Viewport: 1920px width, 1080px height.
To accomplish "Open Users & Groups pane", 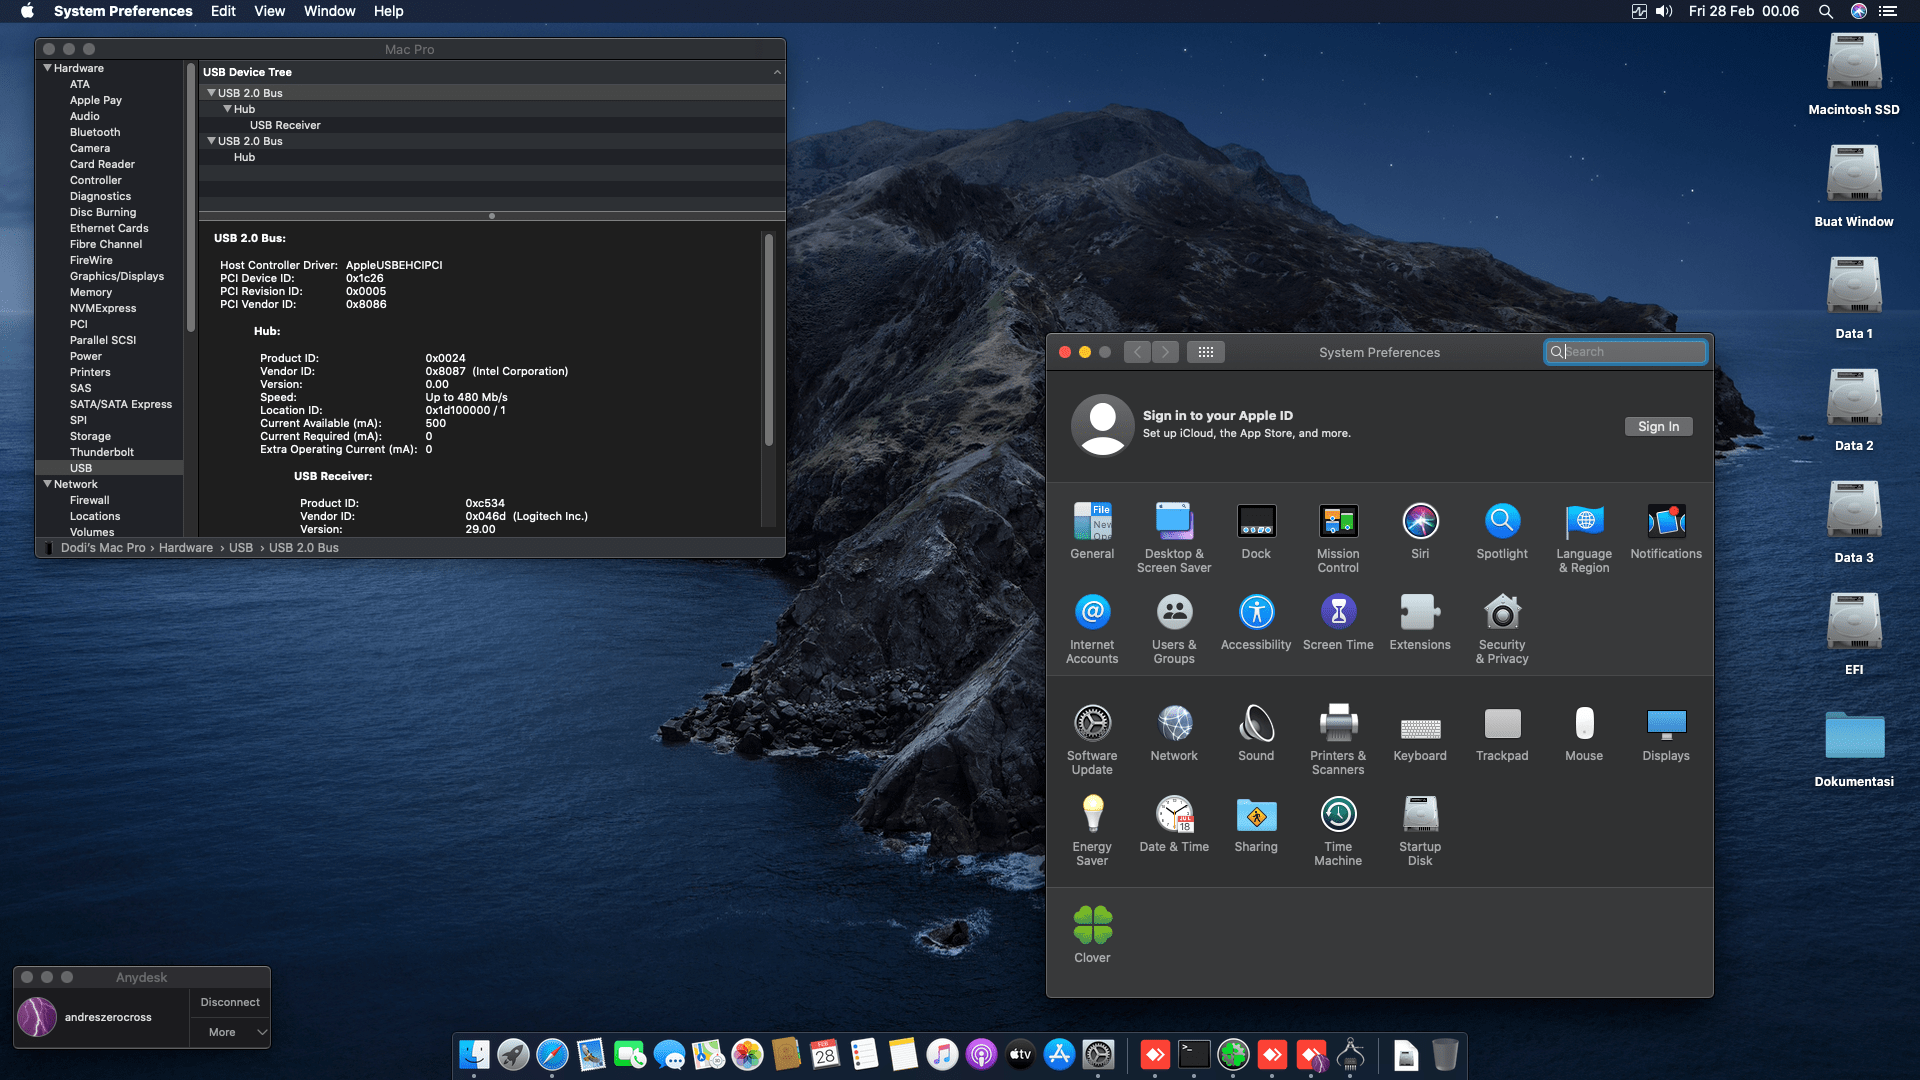I will point(1174,629).
